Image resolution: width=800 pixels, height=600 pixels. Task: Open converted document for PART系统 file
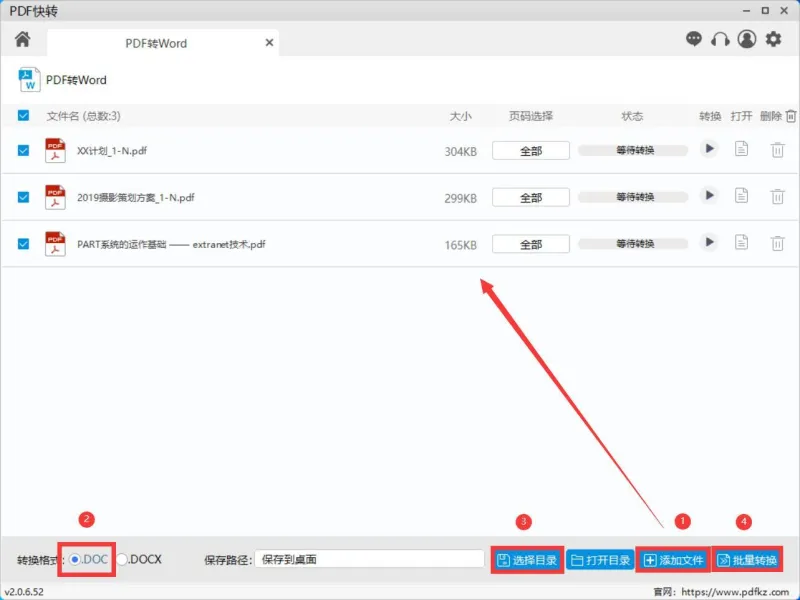pos(741,242)
